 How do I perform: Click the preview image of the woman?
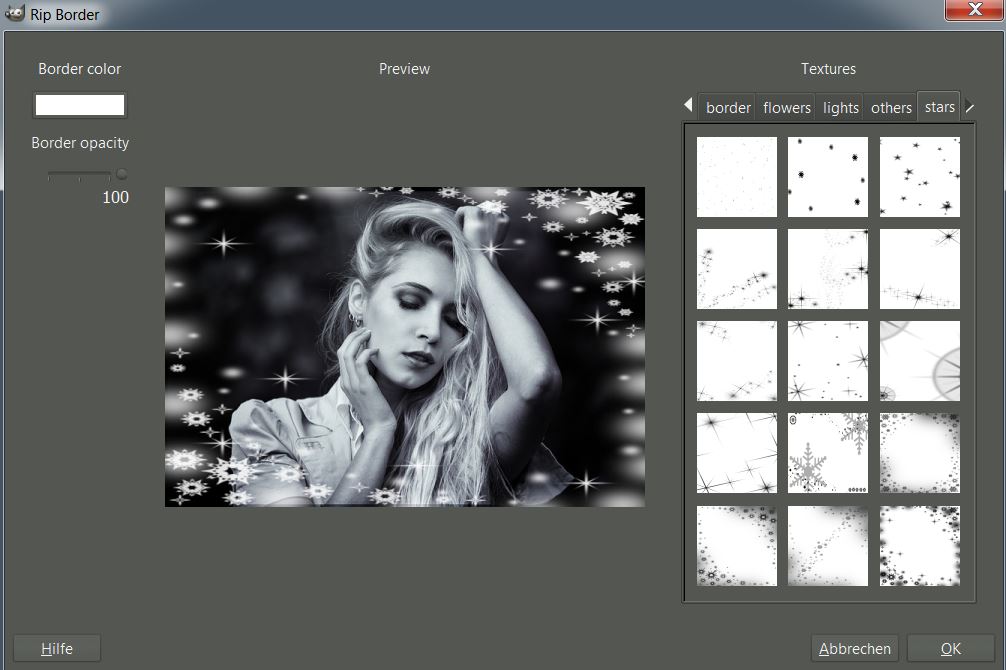405,347
